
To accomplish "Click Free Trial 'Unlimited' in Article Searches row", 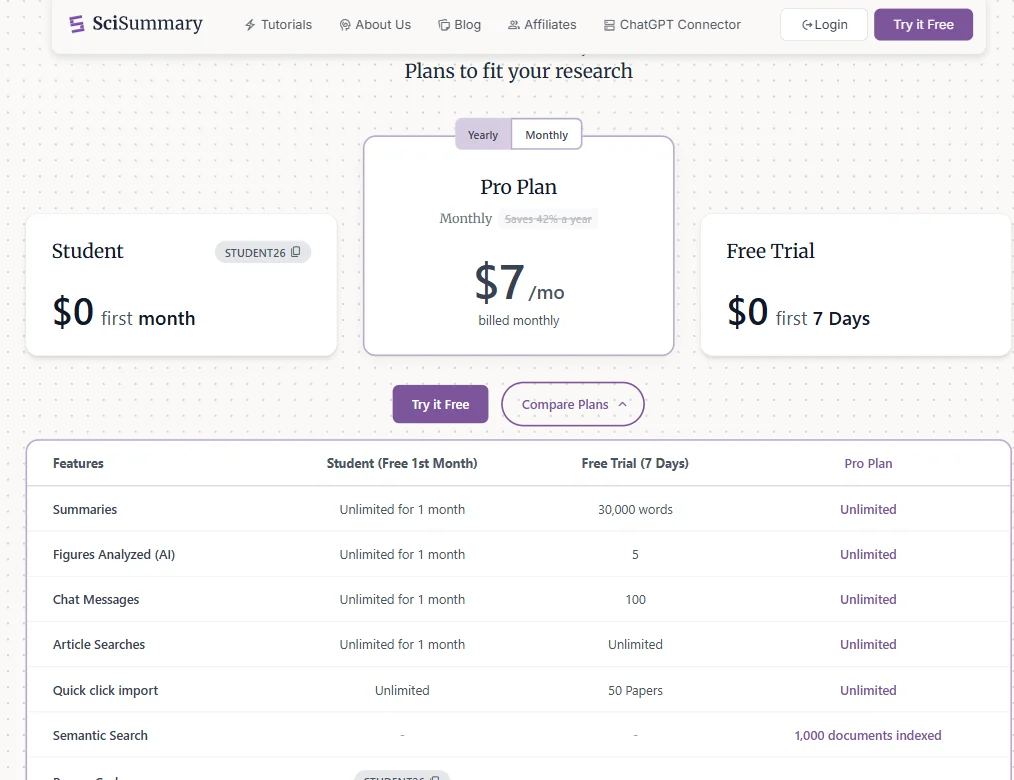I will [x=635, y=644].
